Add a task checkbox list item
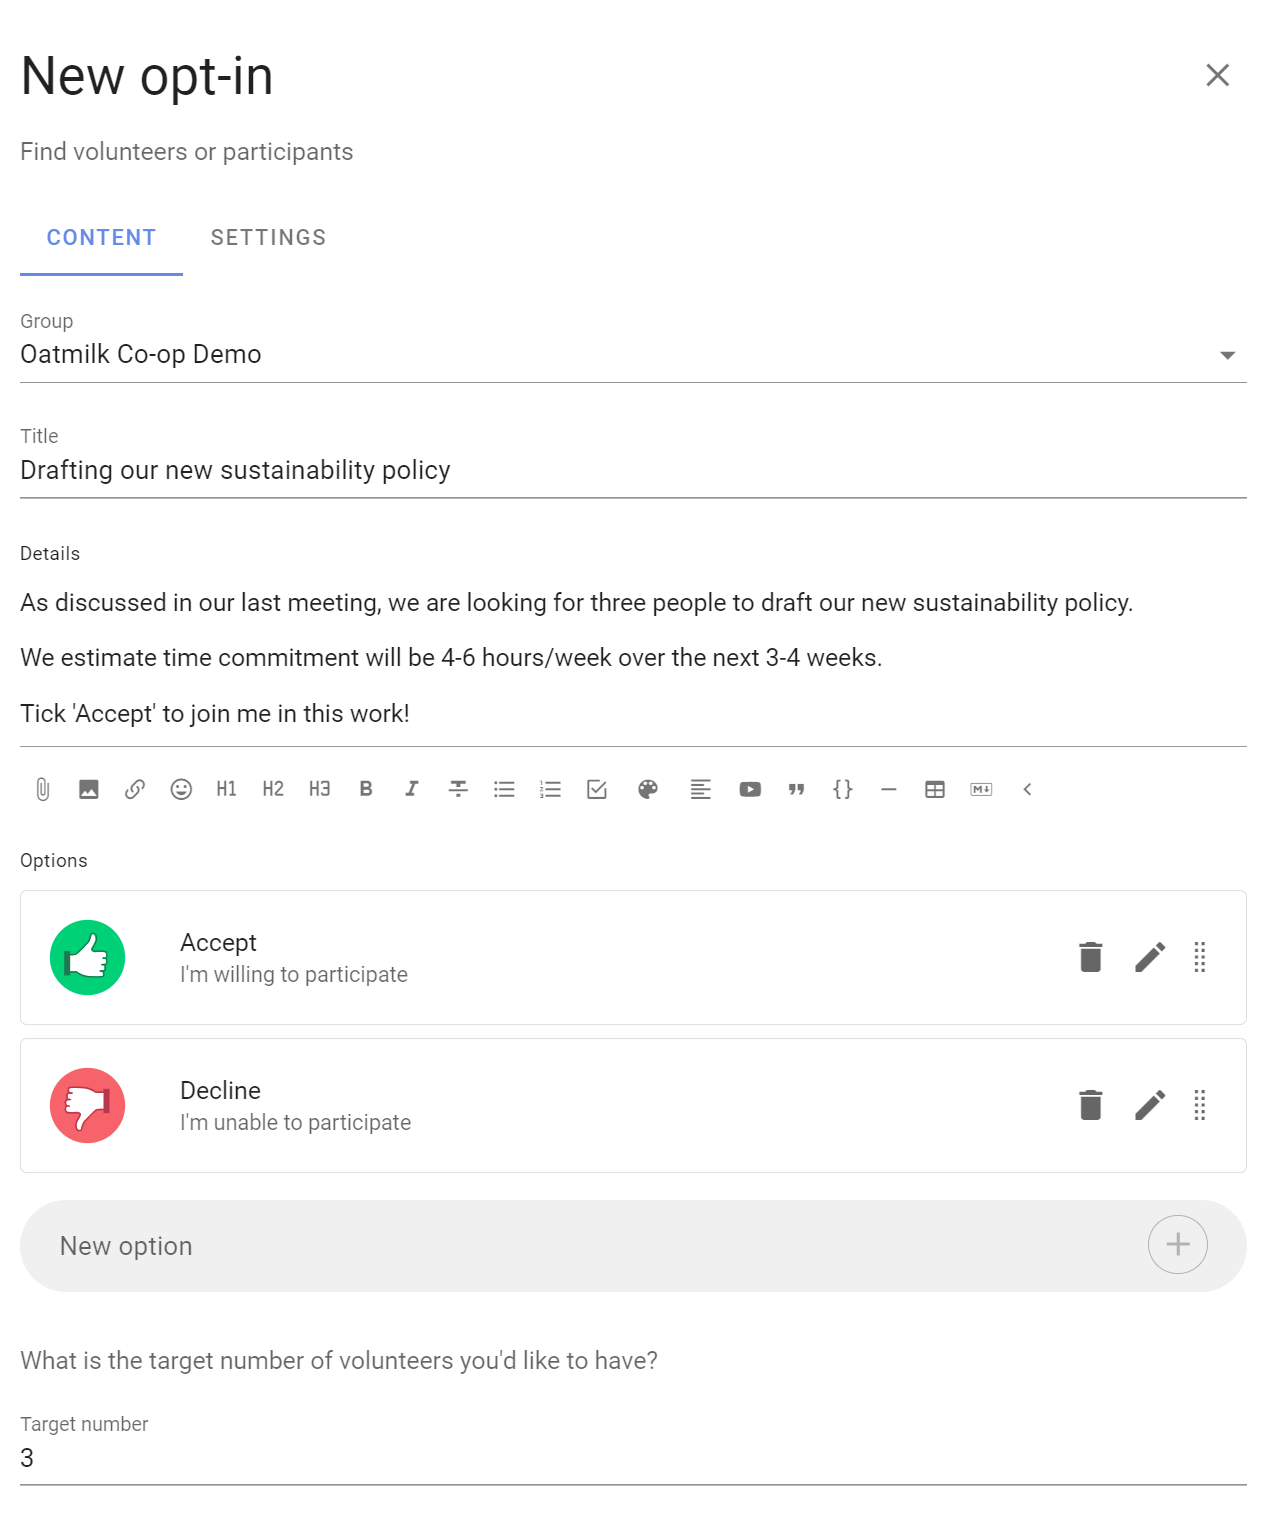1263x1515 pixels. pos(597,789)
